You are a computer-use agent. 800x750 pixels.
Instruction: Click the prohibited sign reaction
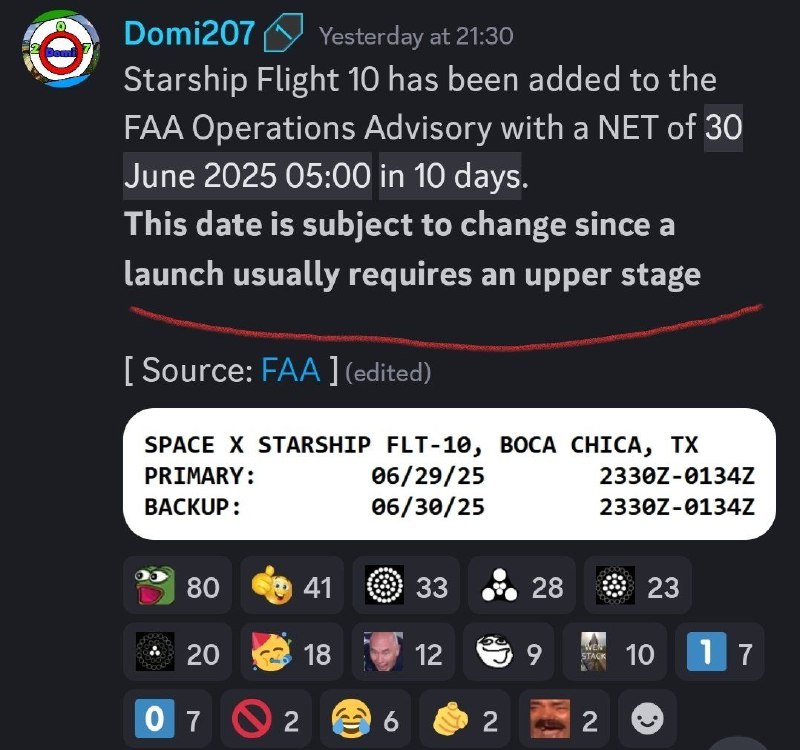point(266,719)
